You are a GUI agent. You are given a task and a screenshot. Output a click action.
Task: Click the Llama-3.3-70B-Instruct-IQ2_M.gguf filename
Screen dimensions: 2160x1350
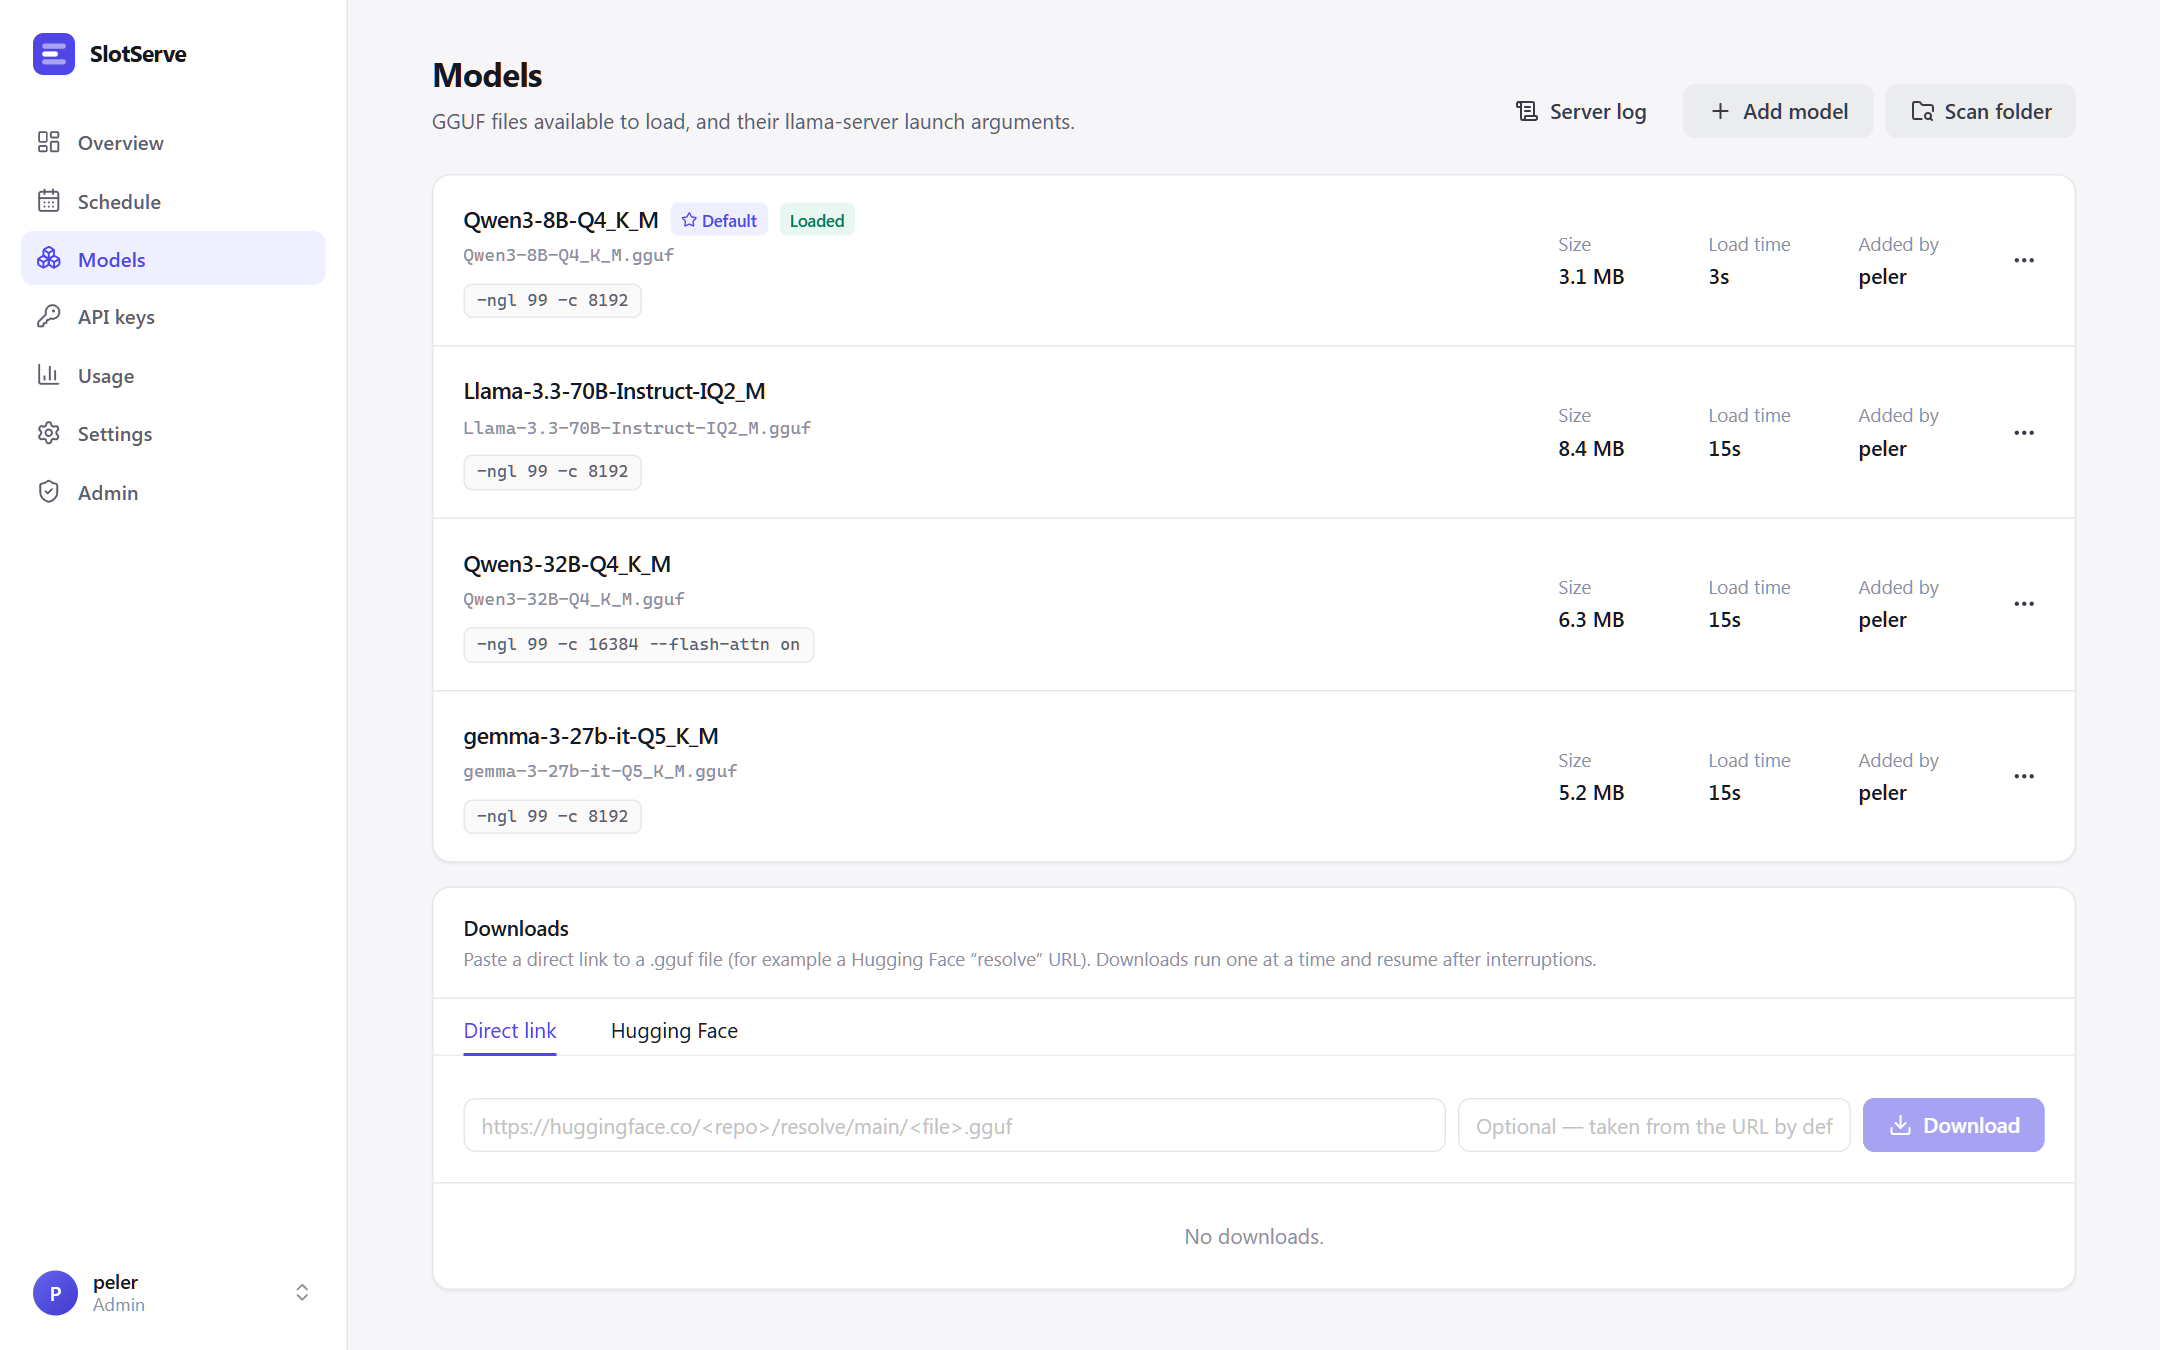[637, 428]
